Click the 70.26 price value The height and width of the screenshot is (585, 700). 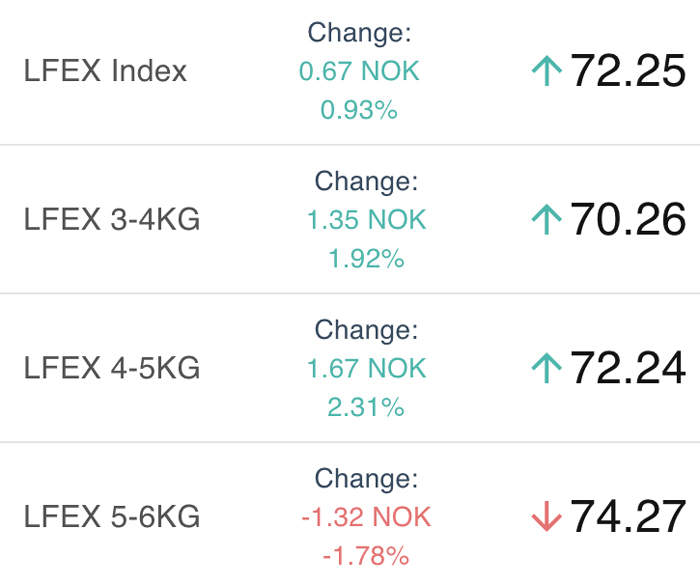pyautogui.click(x=628, y=219)
